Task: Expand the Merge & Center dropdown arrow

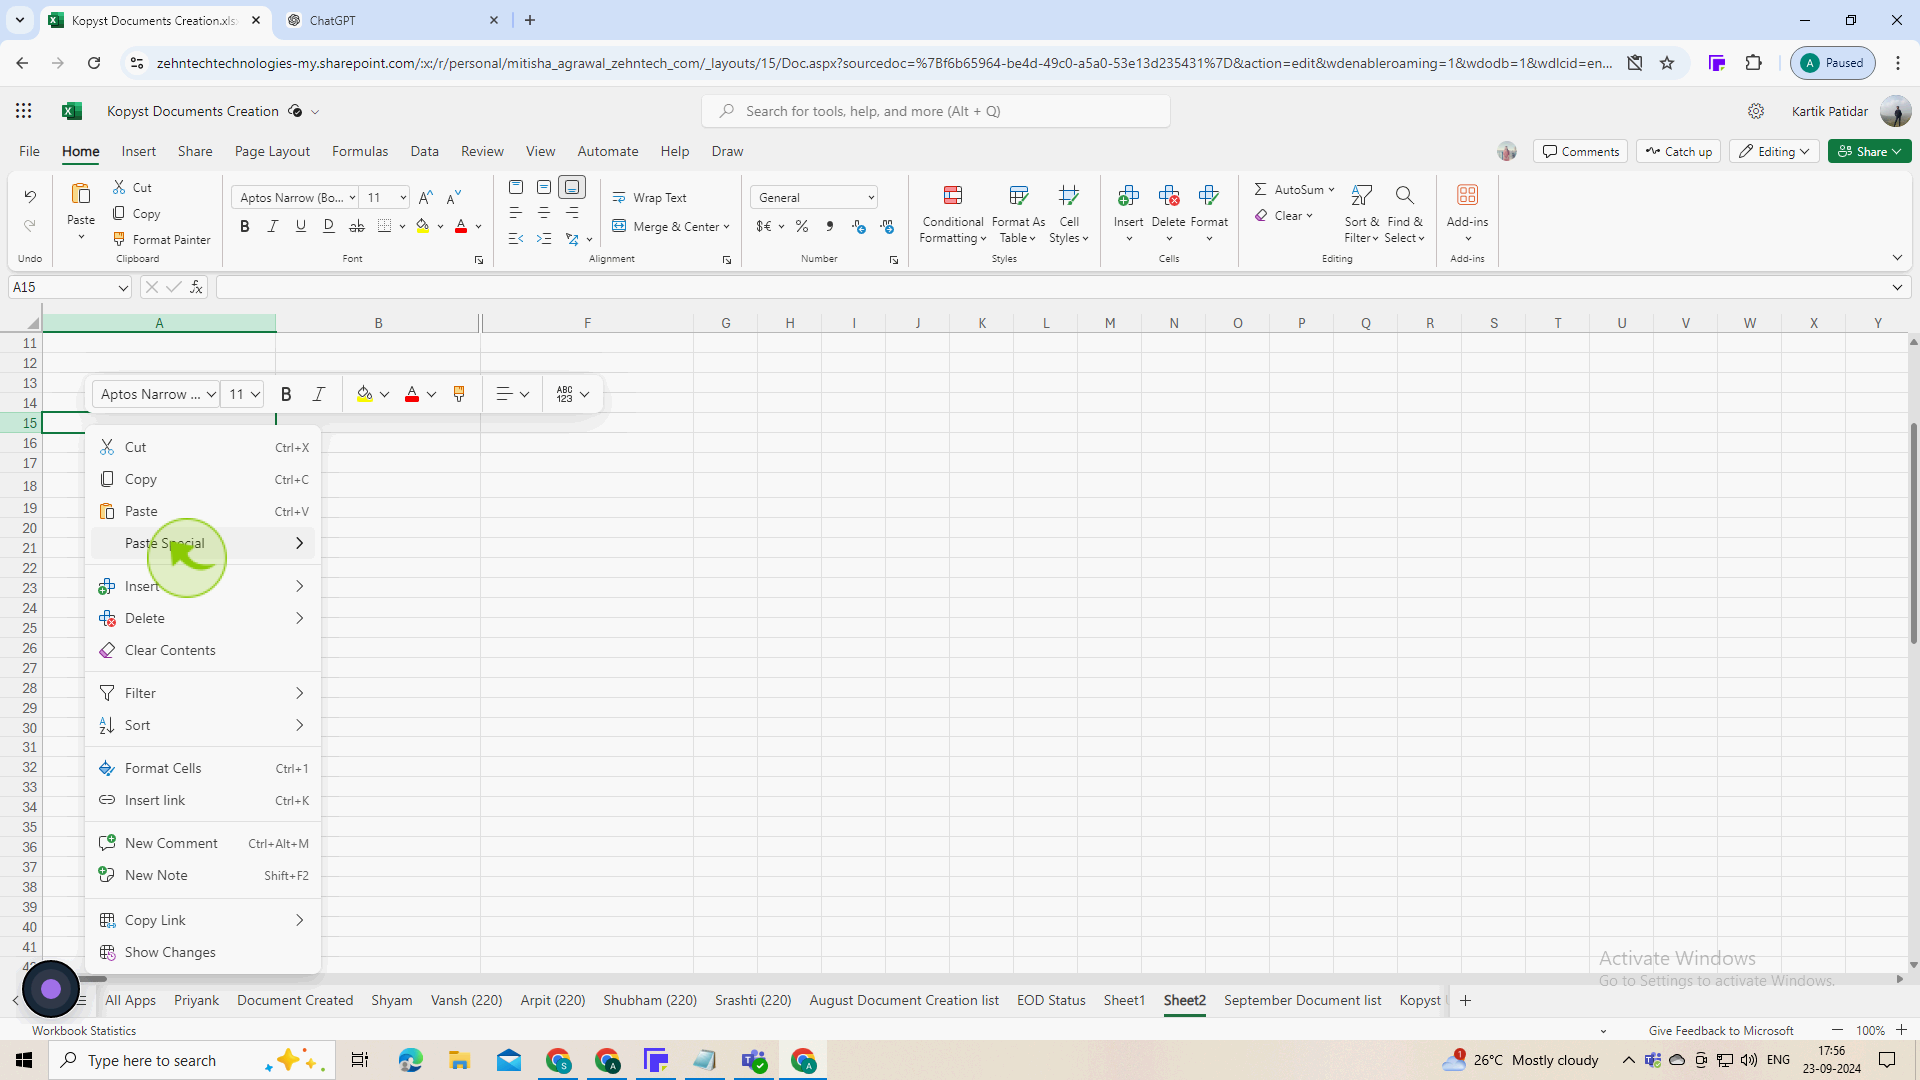Action: [x=726, y=227]
